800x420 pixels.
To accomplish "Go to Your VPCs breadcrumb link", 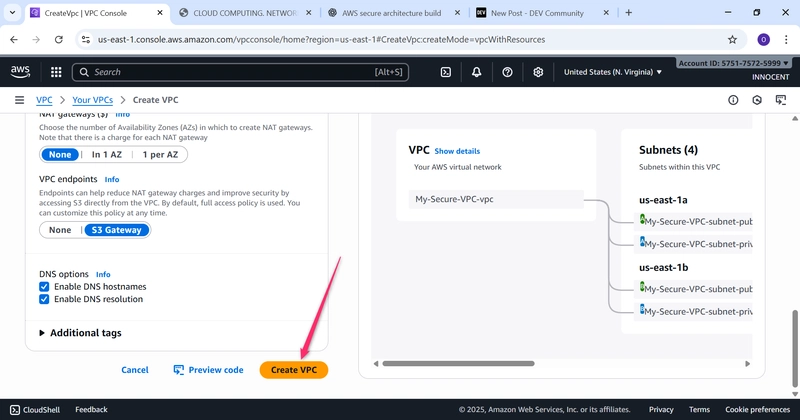I will (92, 100).
